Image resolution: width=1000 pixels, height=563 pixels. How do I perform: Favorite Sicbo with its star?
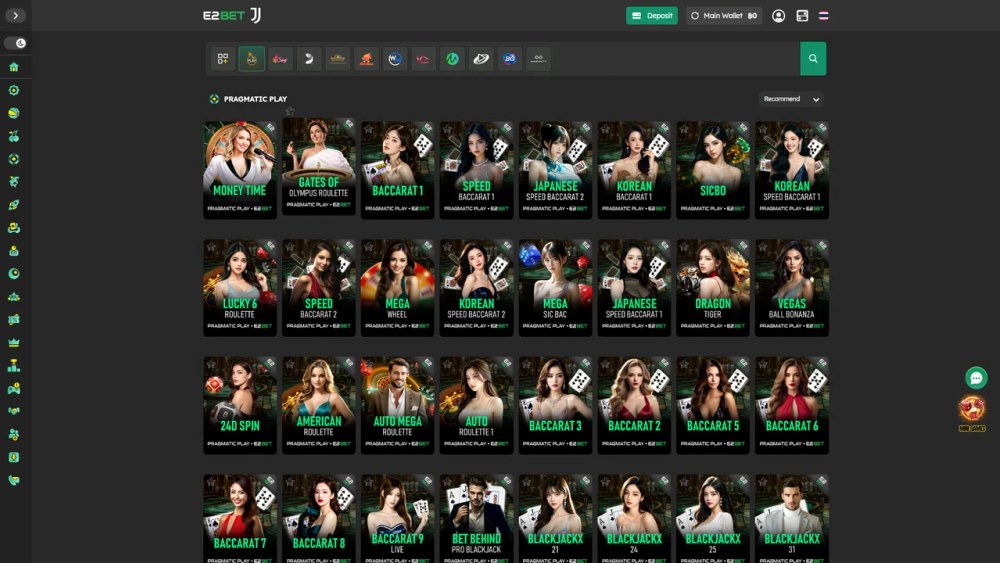tap(684, 129)
